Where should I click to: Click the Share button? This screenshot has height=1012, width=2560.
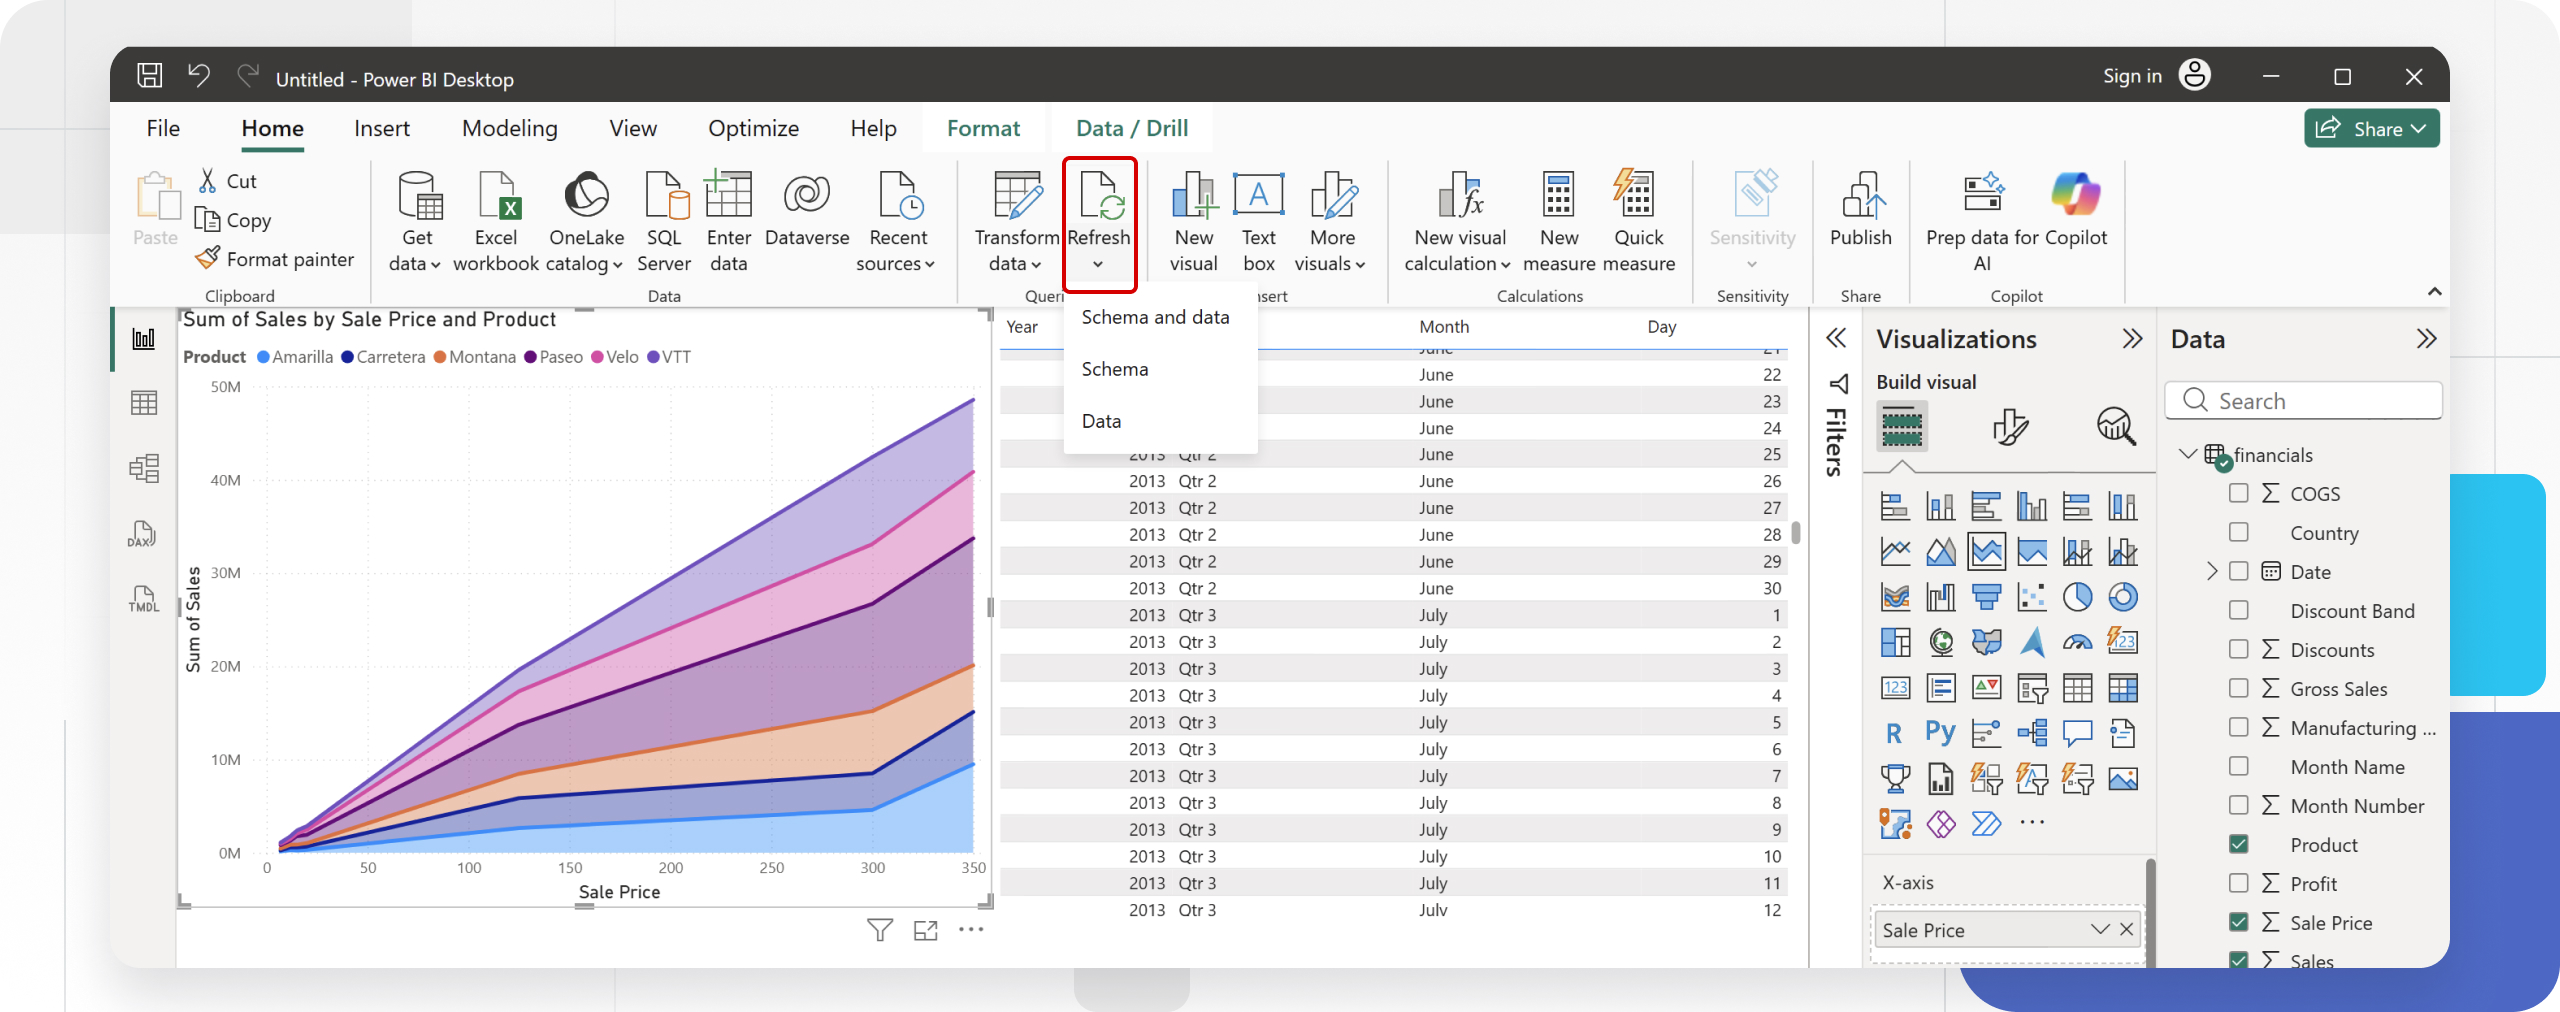pos(2371,128)
